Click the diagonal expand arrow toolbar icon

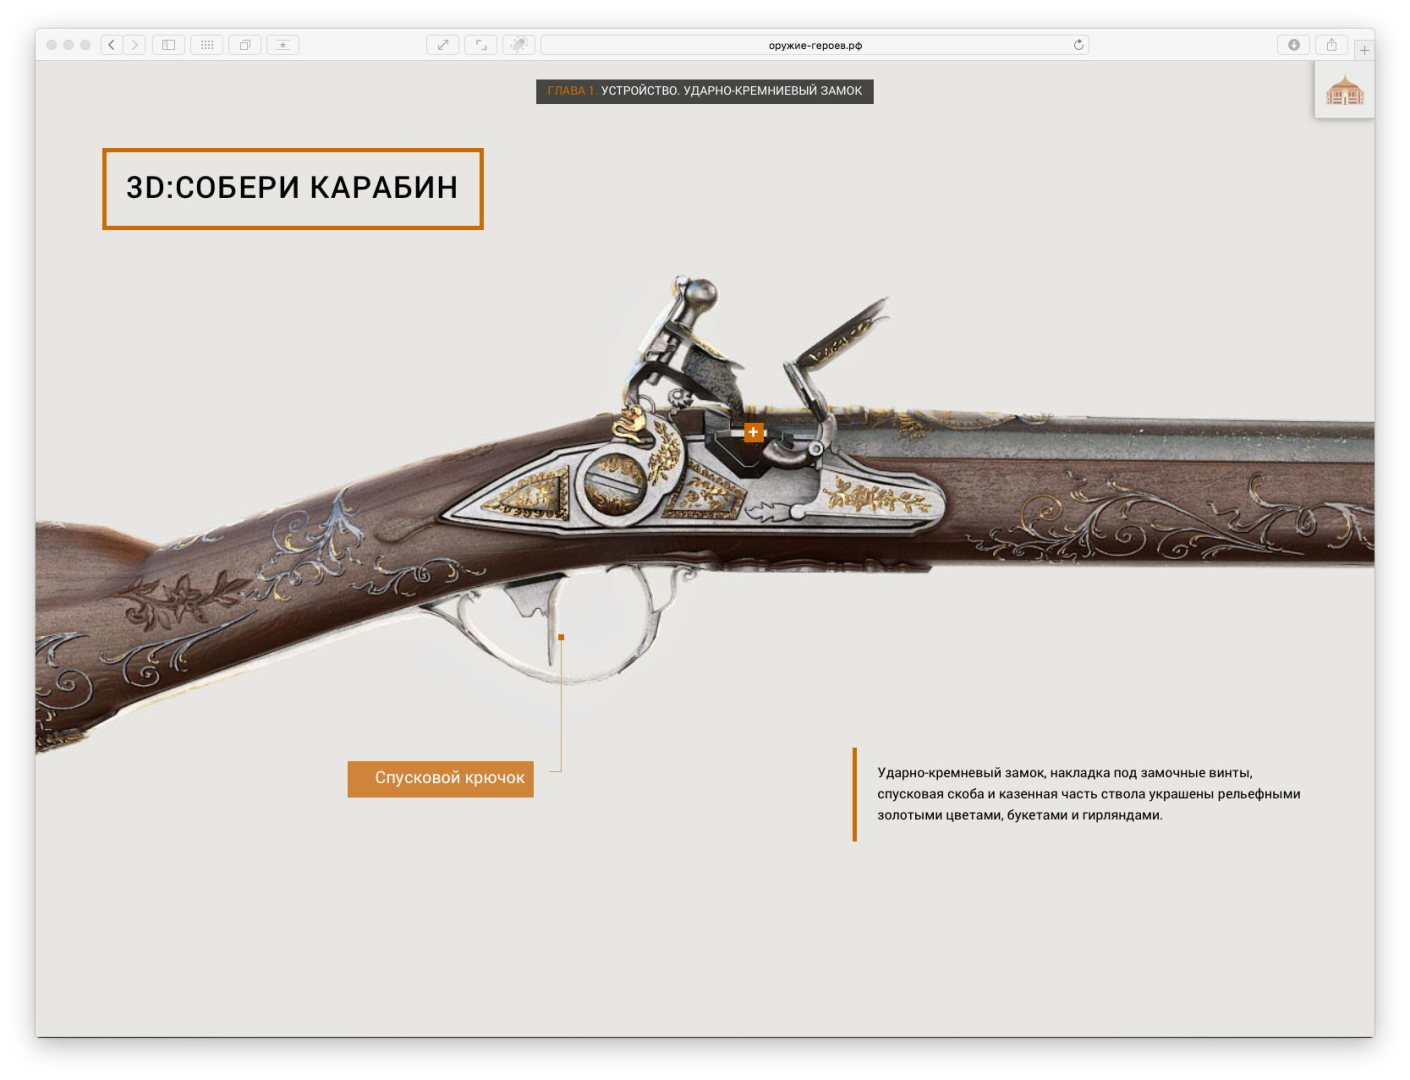[443, 45]
